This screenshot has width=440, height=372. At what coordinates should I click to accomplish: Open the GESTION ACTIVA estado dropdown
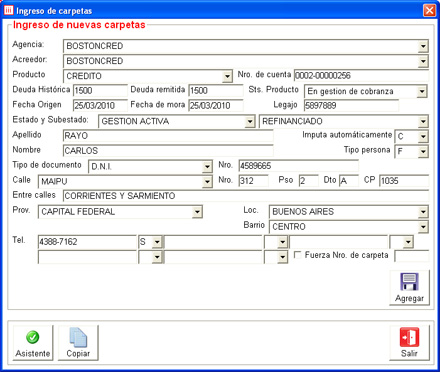coord(250,122)
